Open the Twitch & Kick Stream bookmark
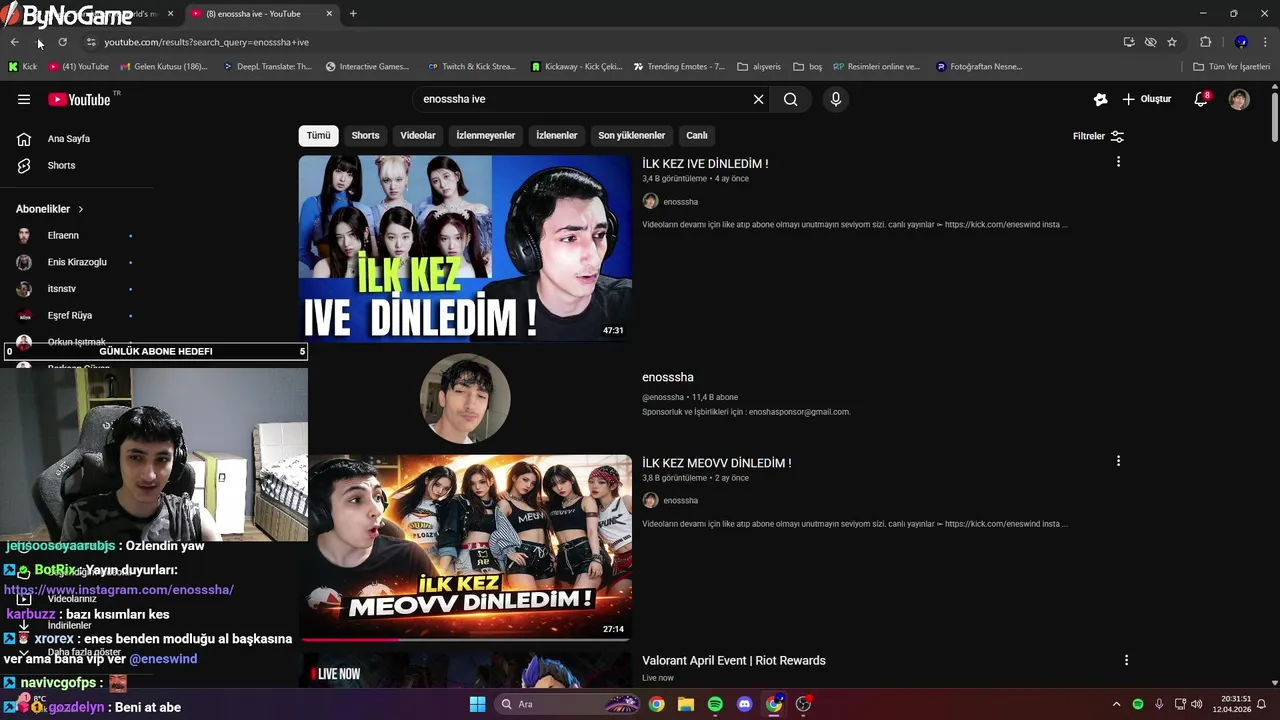The height and width of the screenshot is (720, 1280). [x=471, y=67]
